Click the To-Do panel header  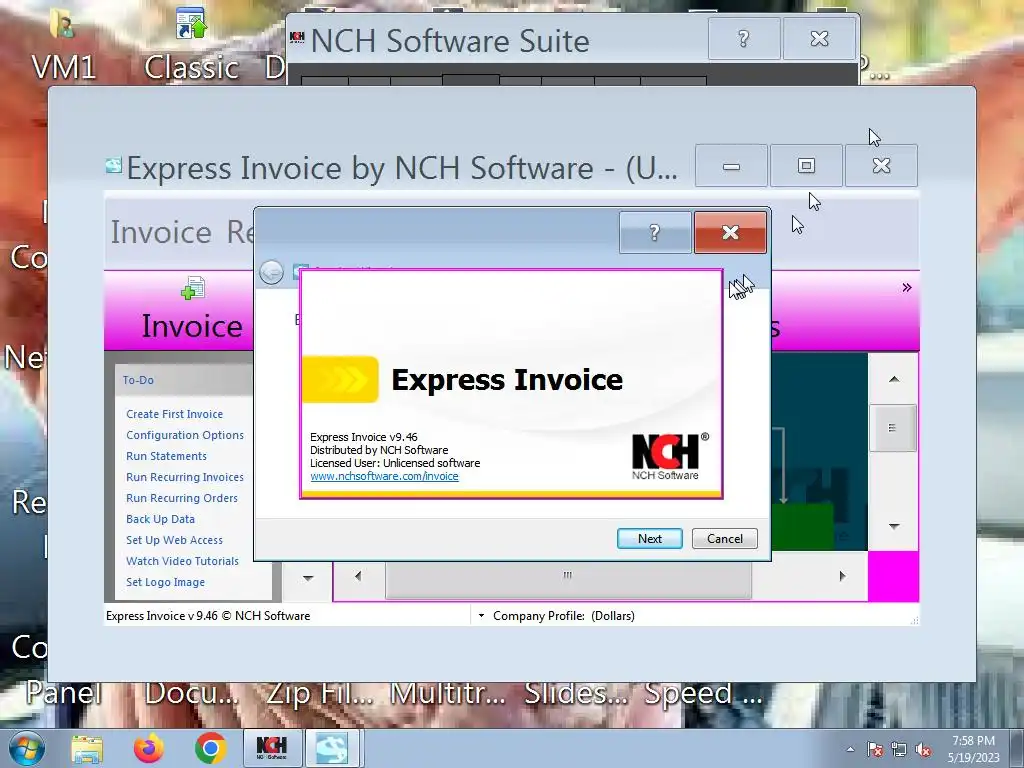(184, 380)
